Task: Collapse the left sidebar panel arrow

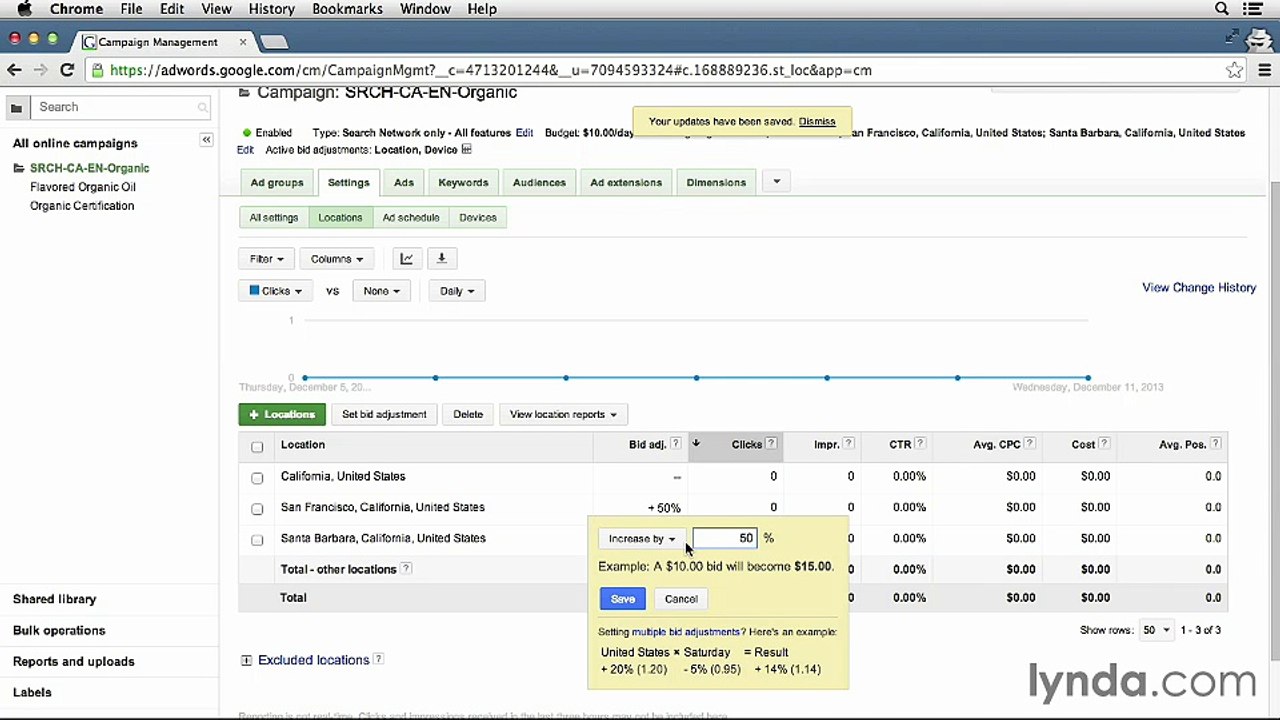Action: pyautogui.click(x=206, y=140)
